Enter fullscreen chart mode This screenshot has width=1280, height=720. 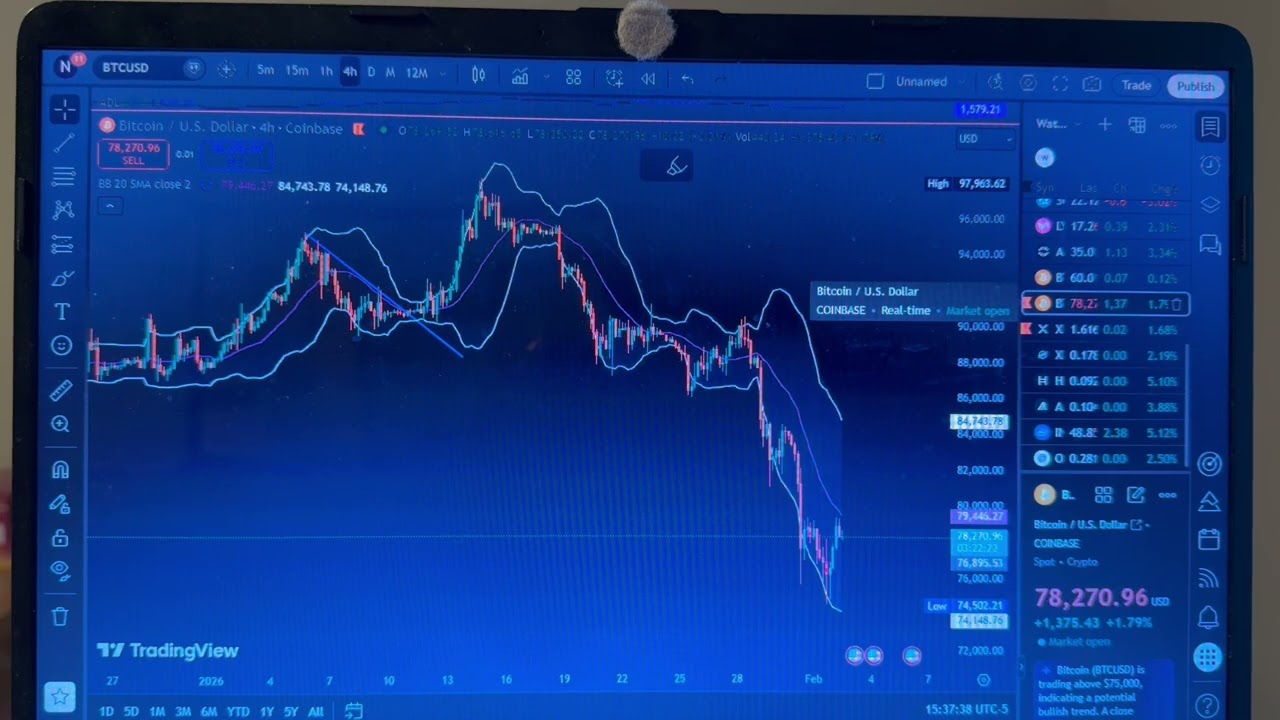(1060, 84)
